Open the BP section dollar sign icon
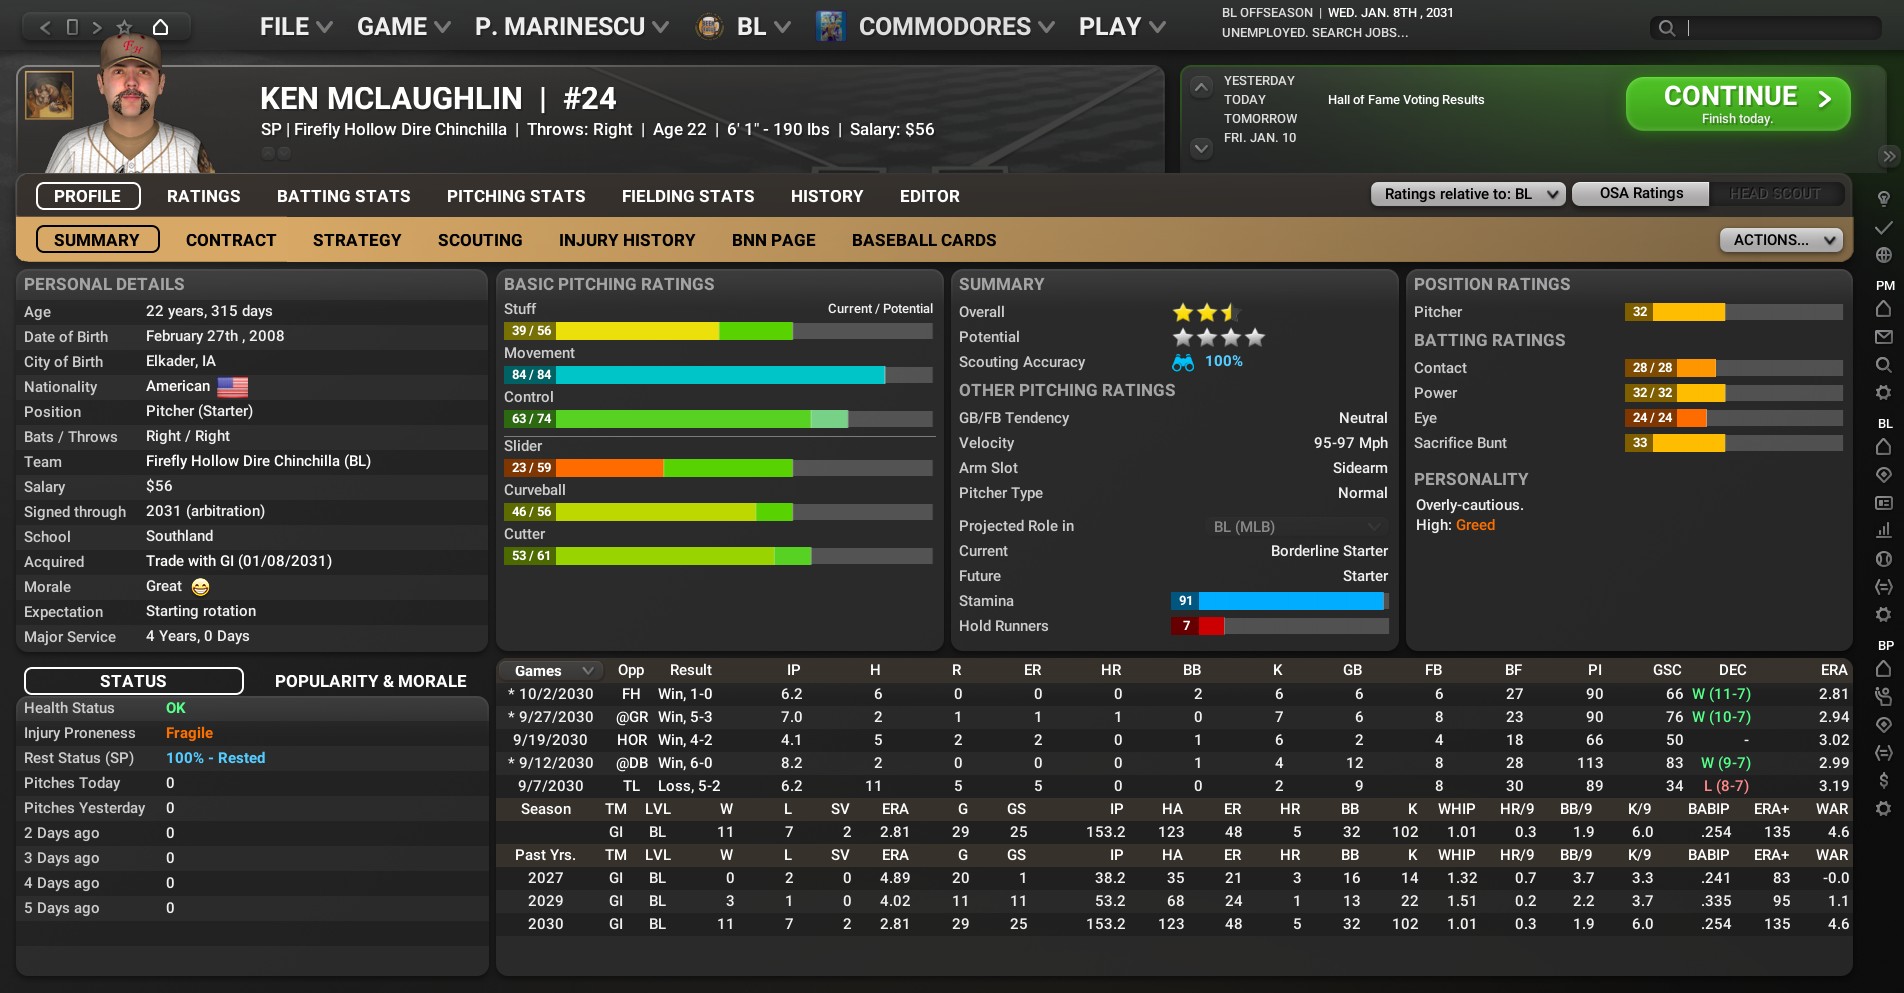The width and height of the screenshot is (1904, 993). click(1883, 780)
